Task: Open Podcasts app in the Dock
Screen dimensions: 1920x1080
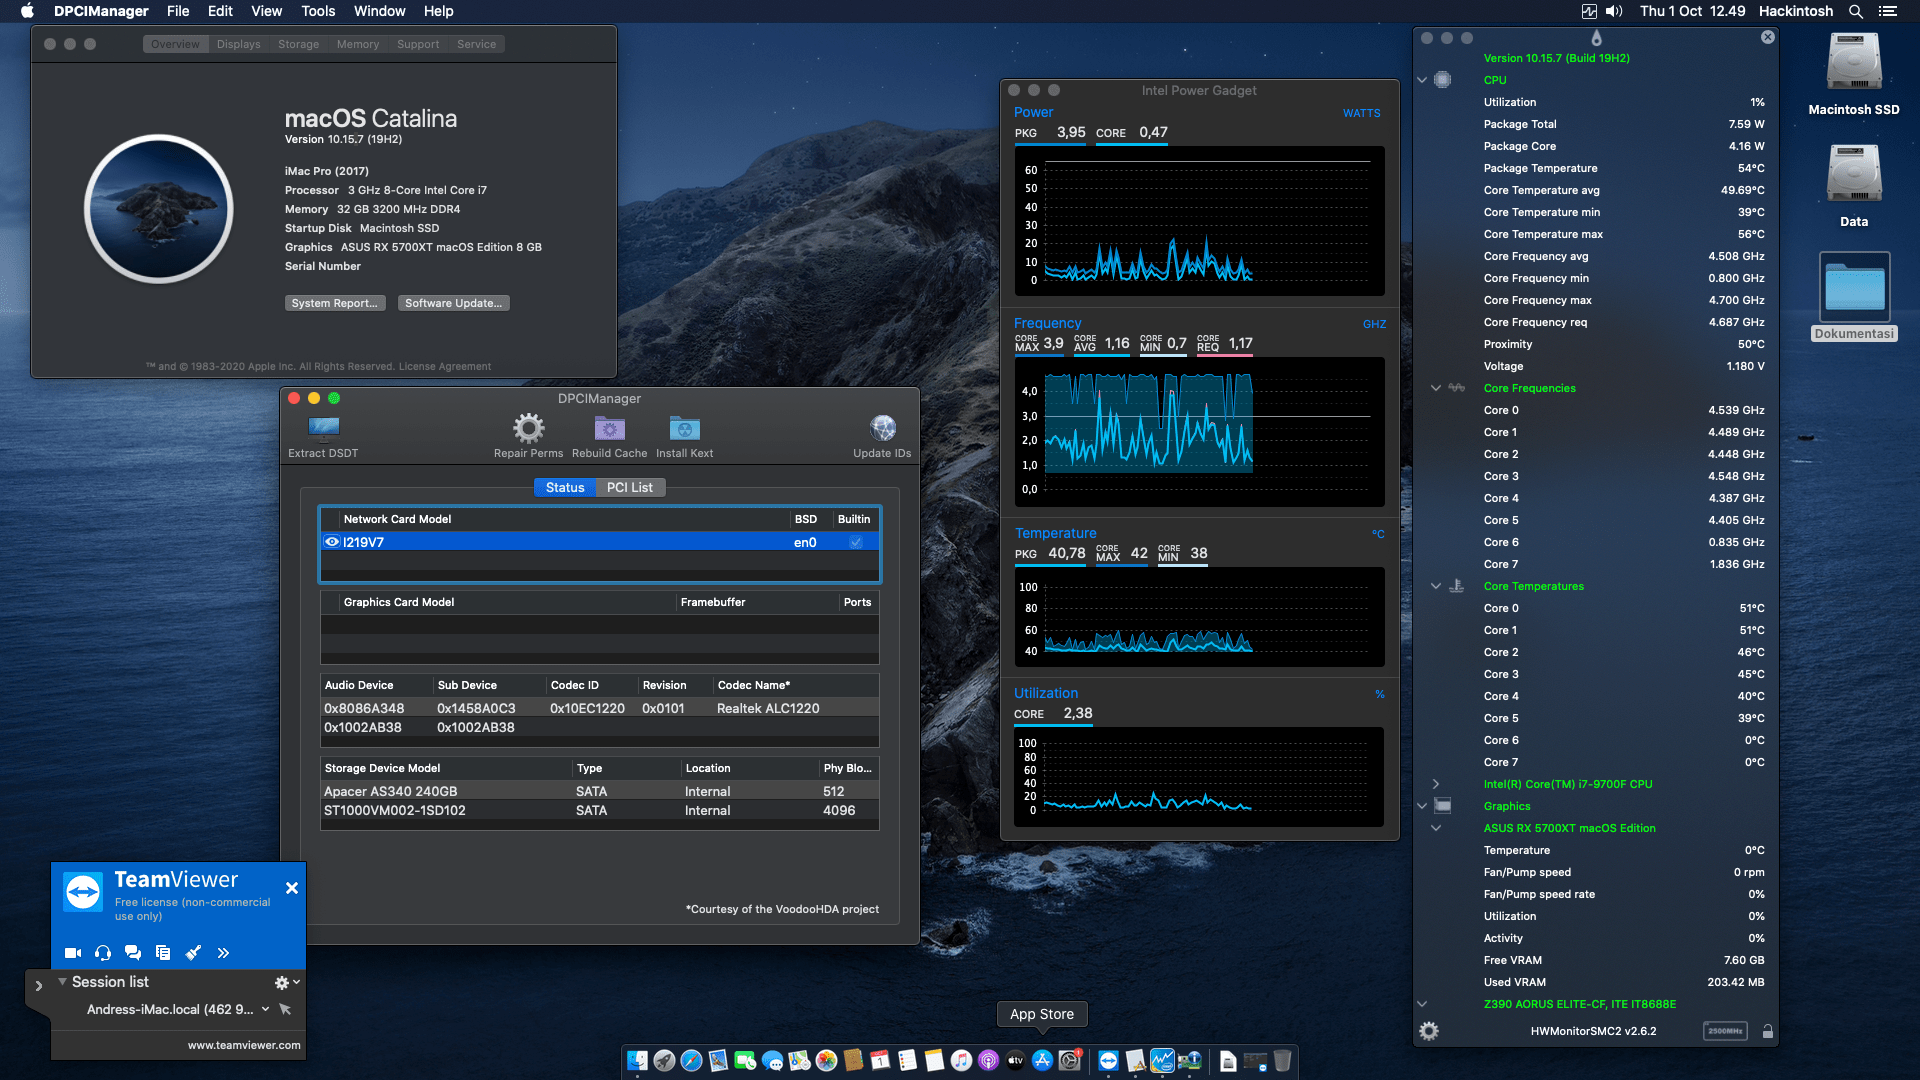Action: click(x=988, y=1061)
